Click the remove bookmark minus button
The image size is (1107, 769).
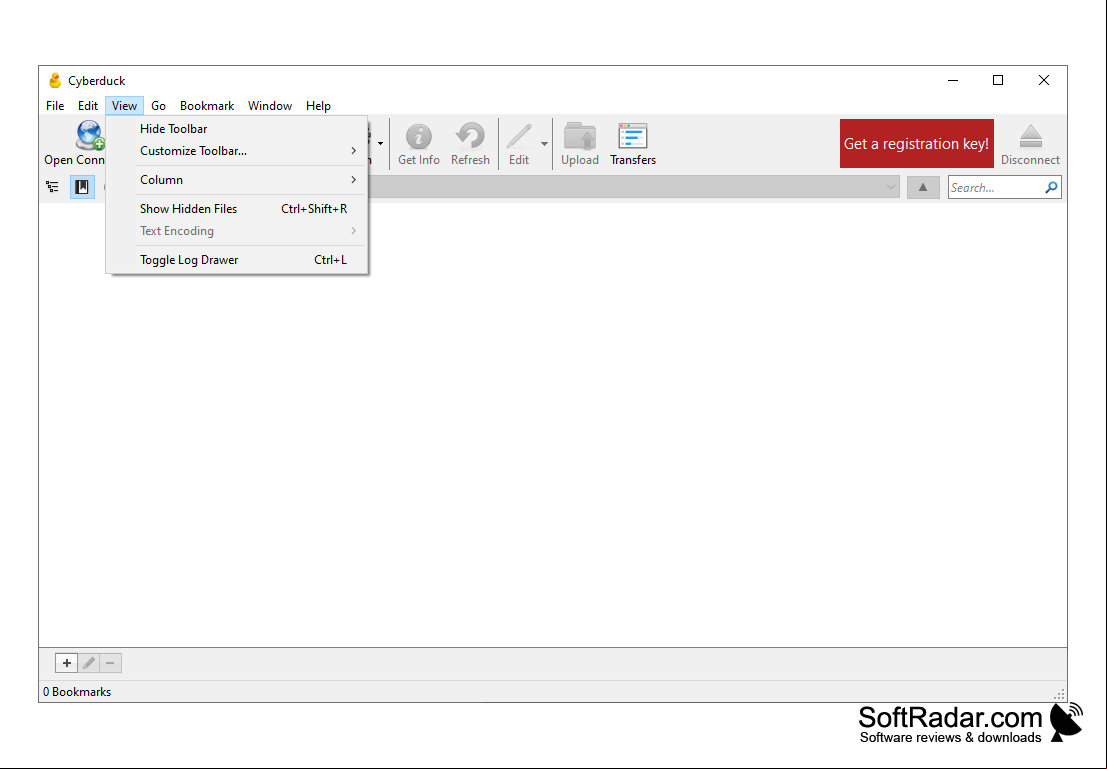[110, 663]
